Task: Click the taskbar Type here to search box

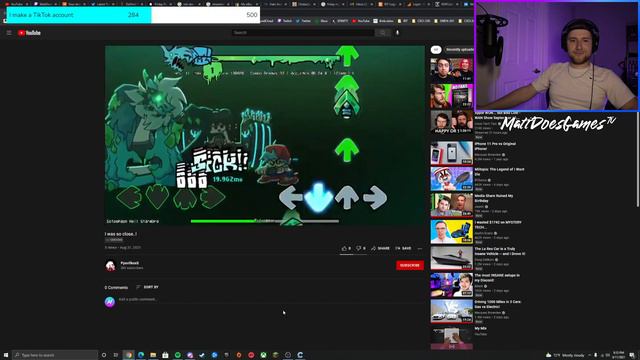Action: click(x=55, y=355)
